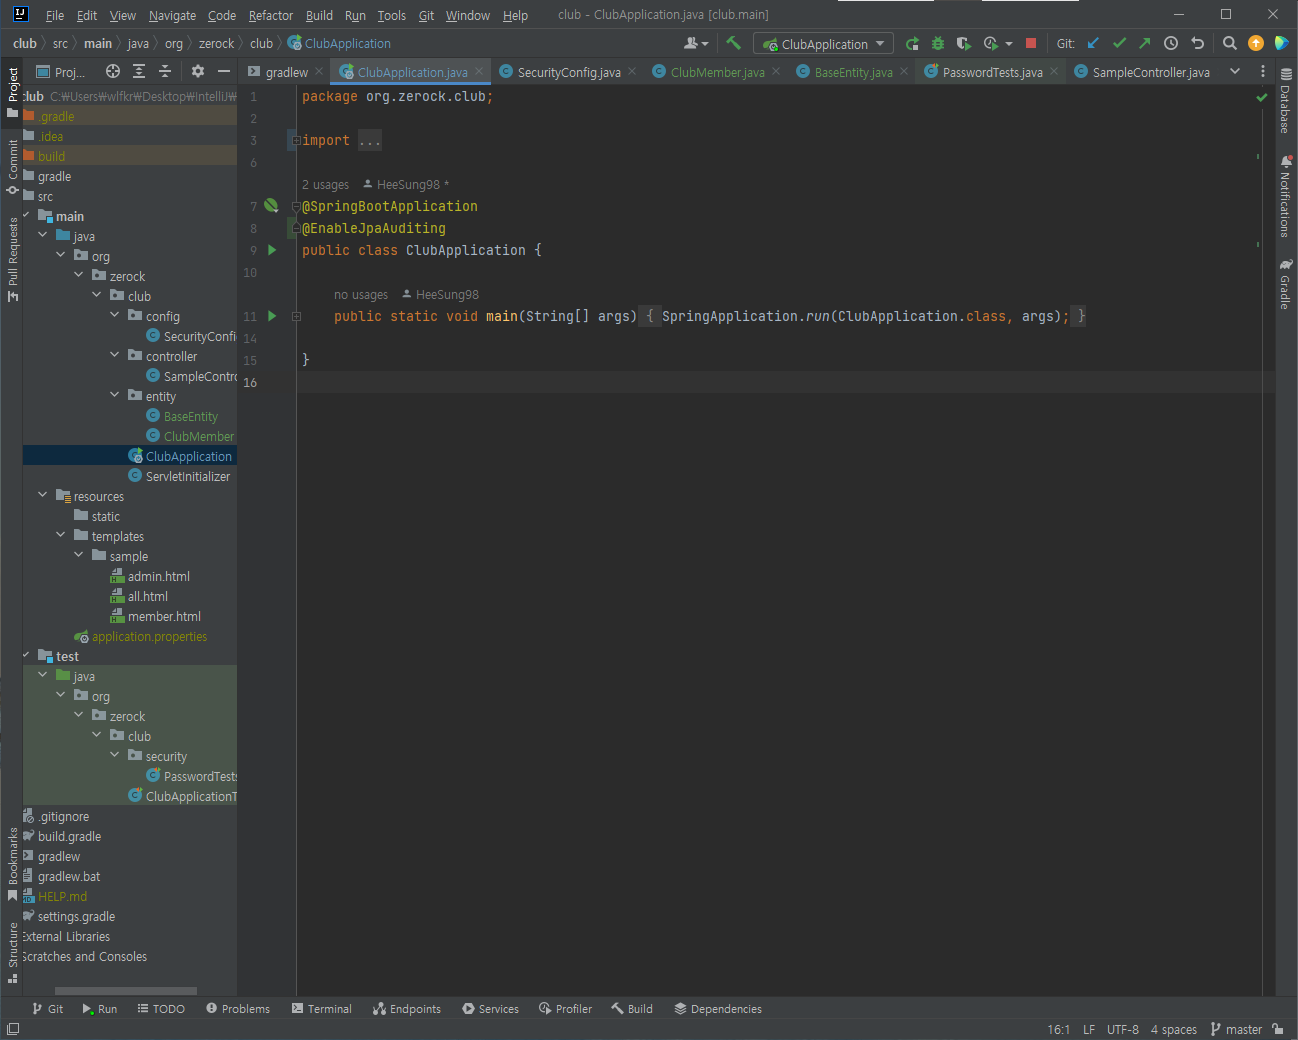Viewport: 1298px width, 1040px height.
Task: Click the run gutter icon beside main method
Action: [272, 316]
